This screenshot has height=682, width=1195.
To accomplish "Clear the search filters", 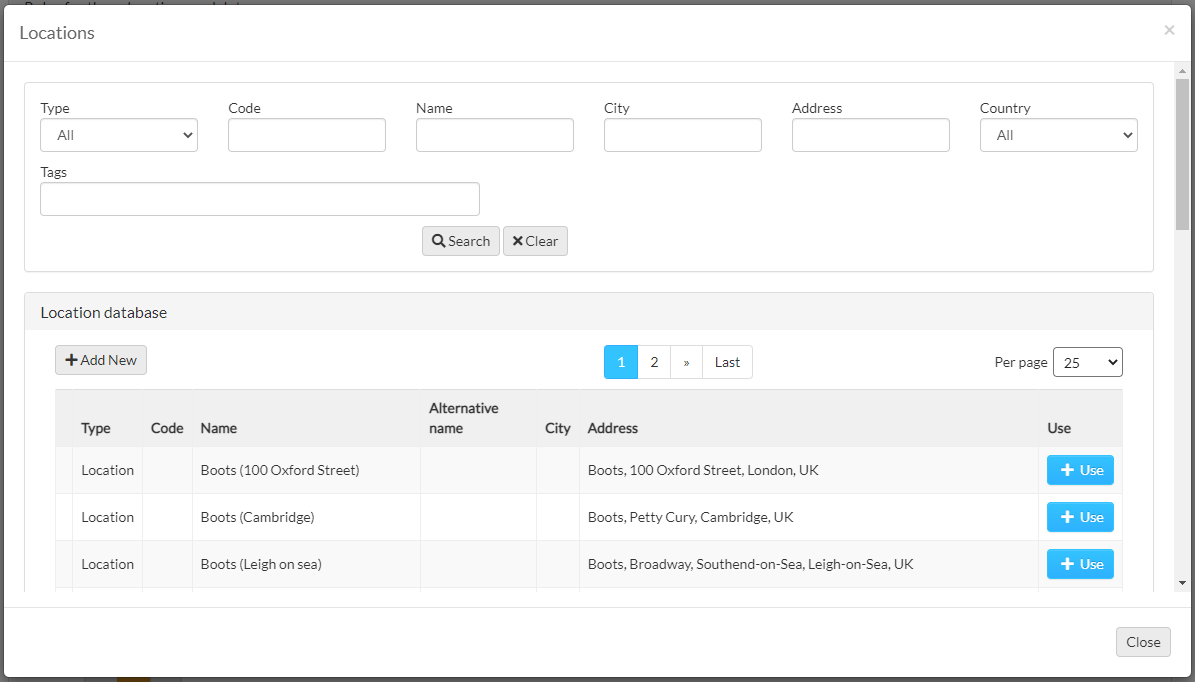I will click(535, 241).
